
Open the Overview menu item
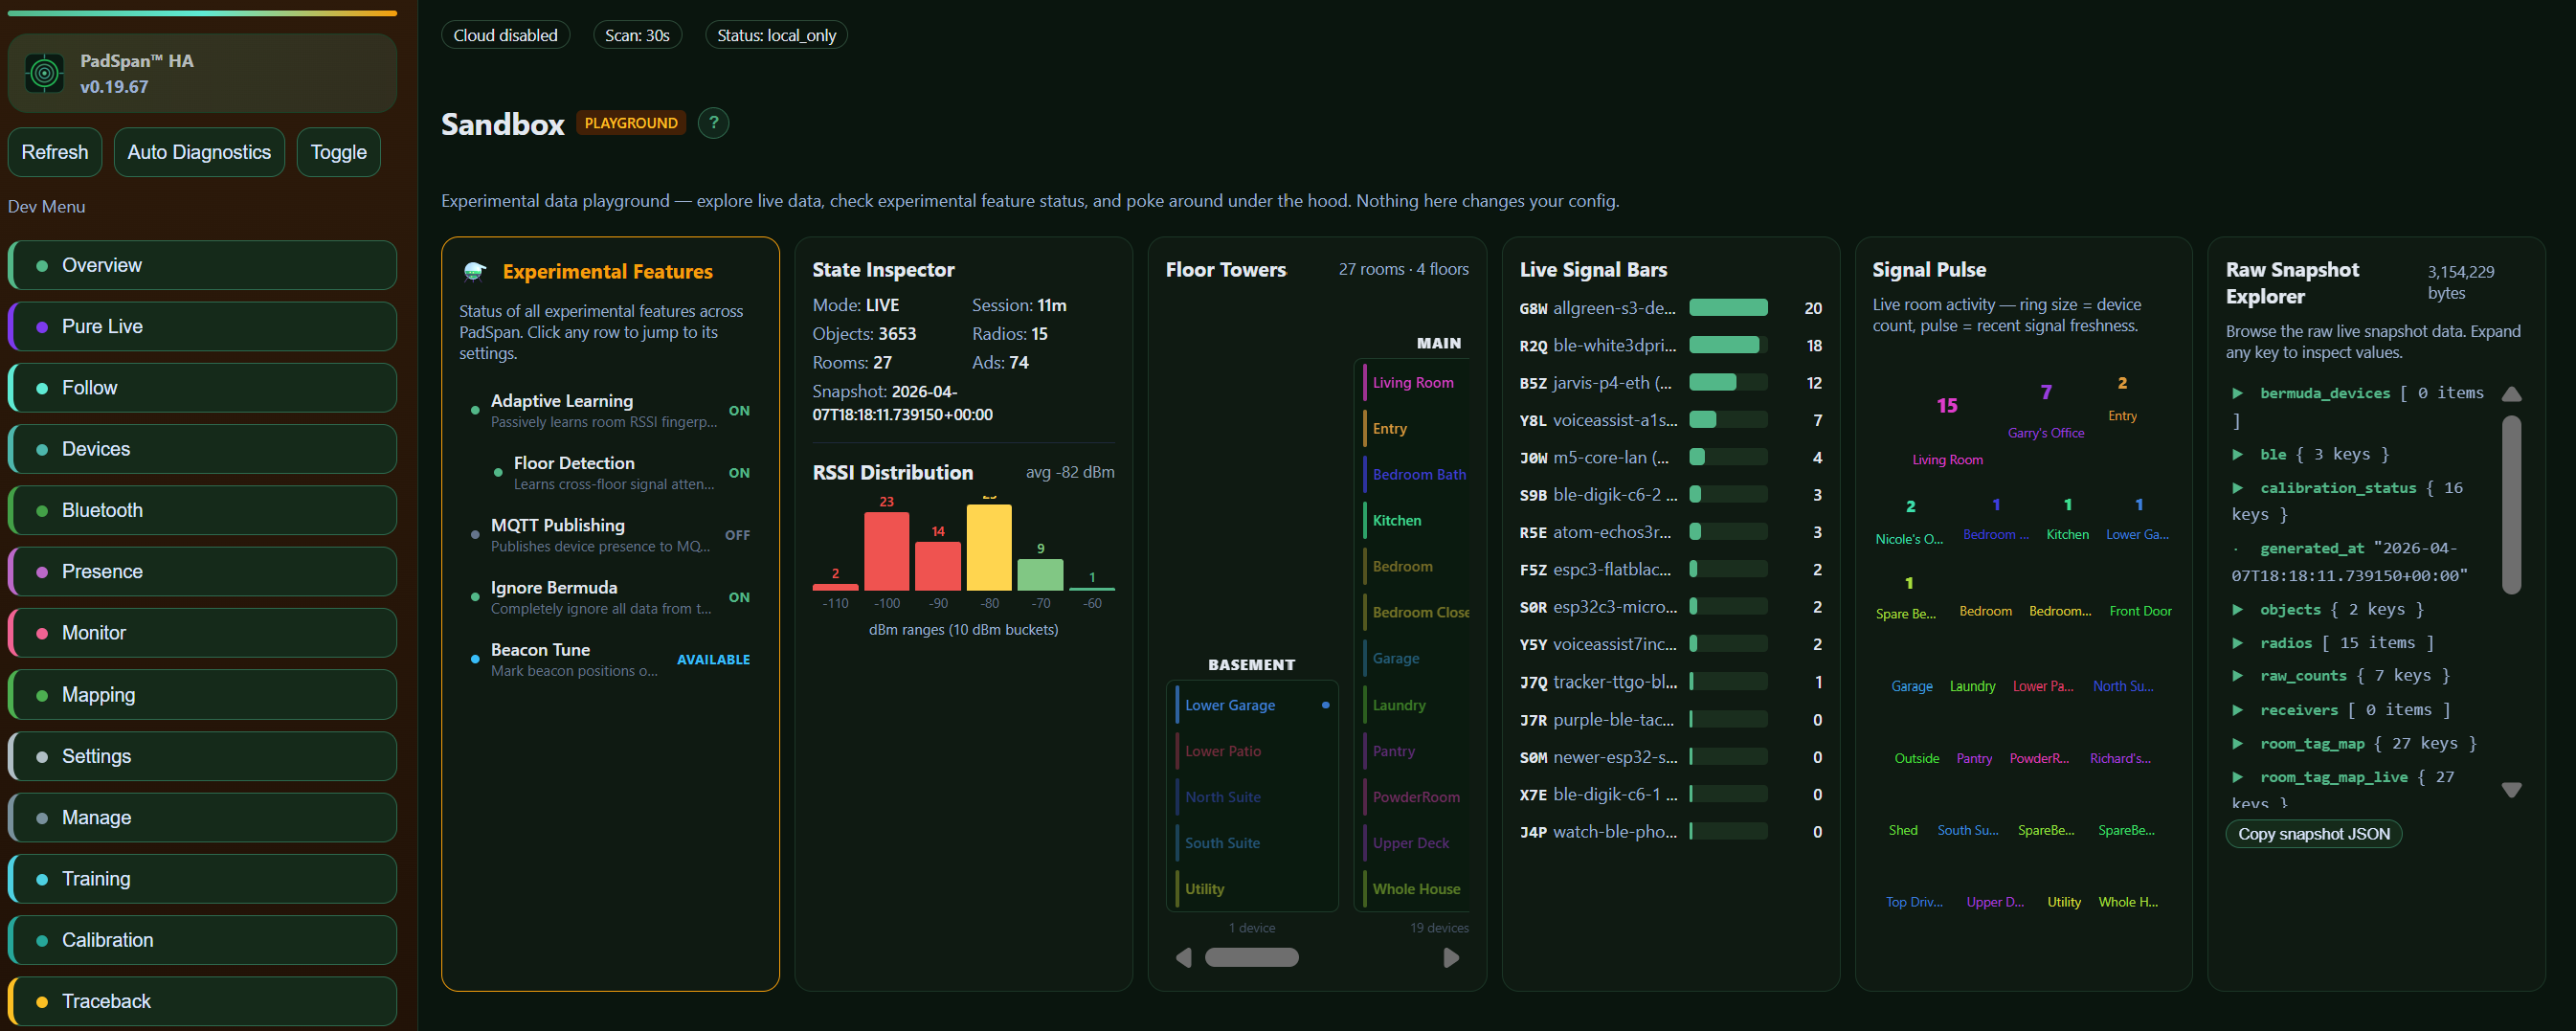pyautogui.click(x=203, y=265)
